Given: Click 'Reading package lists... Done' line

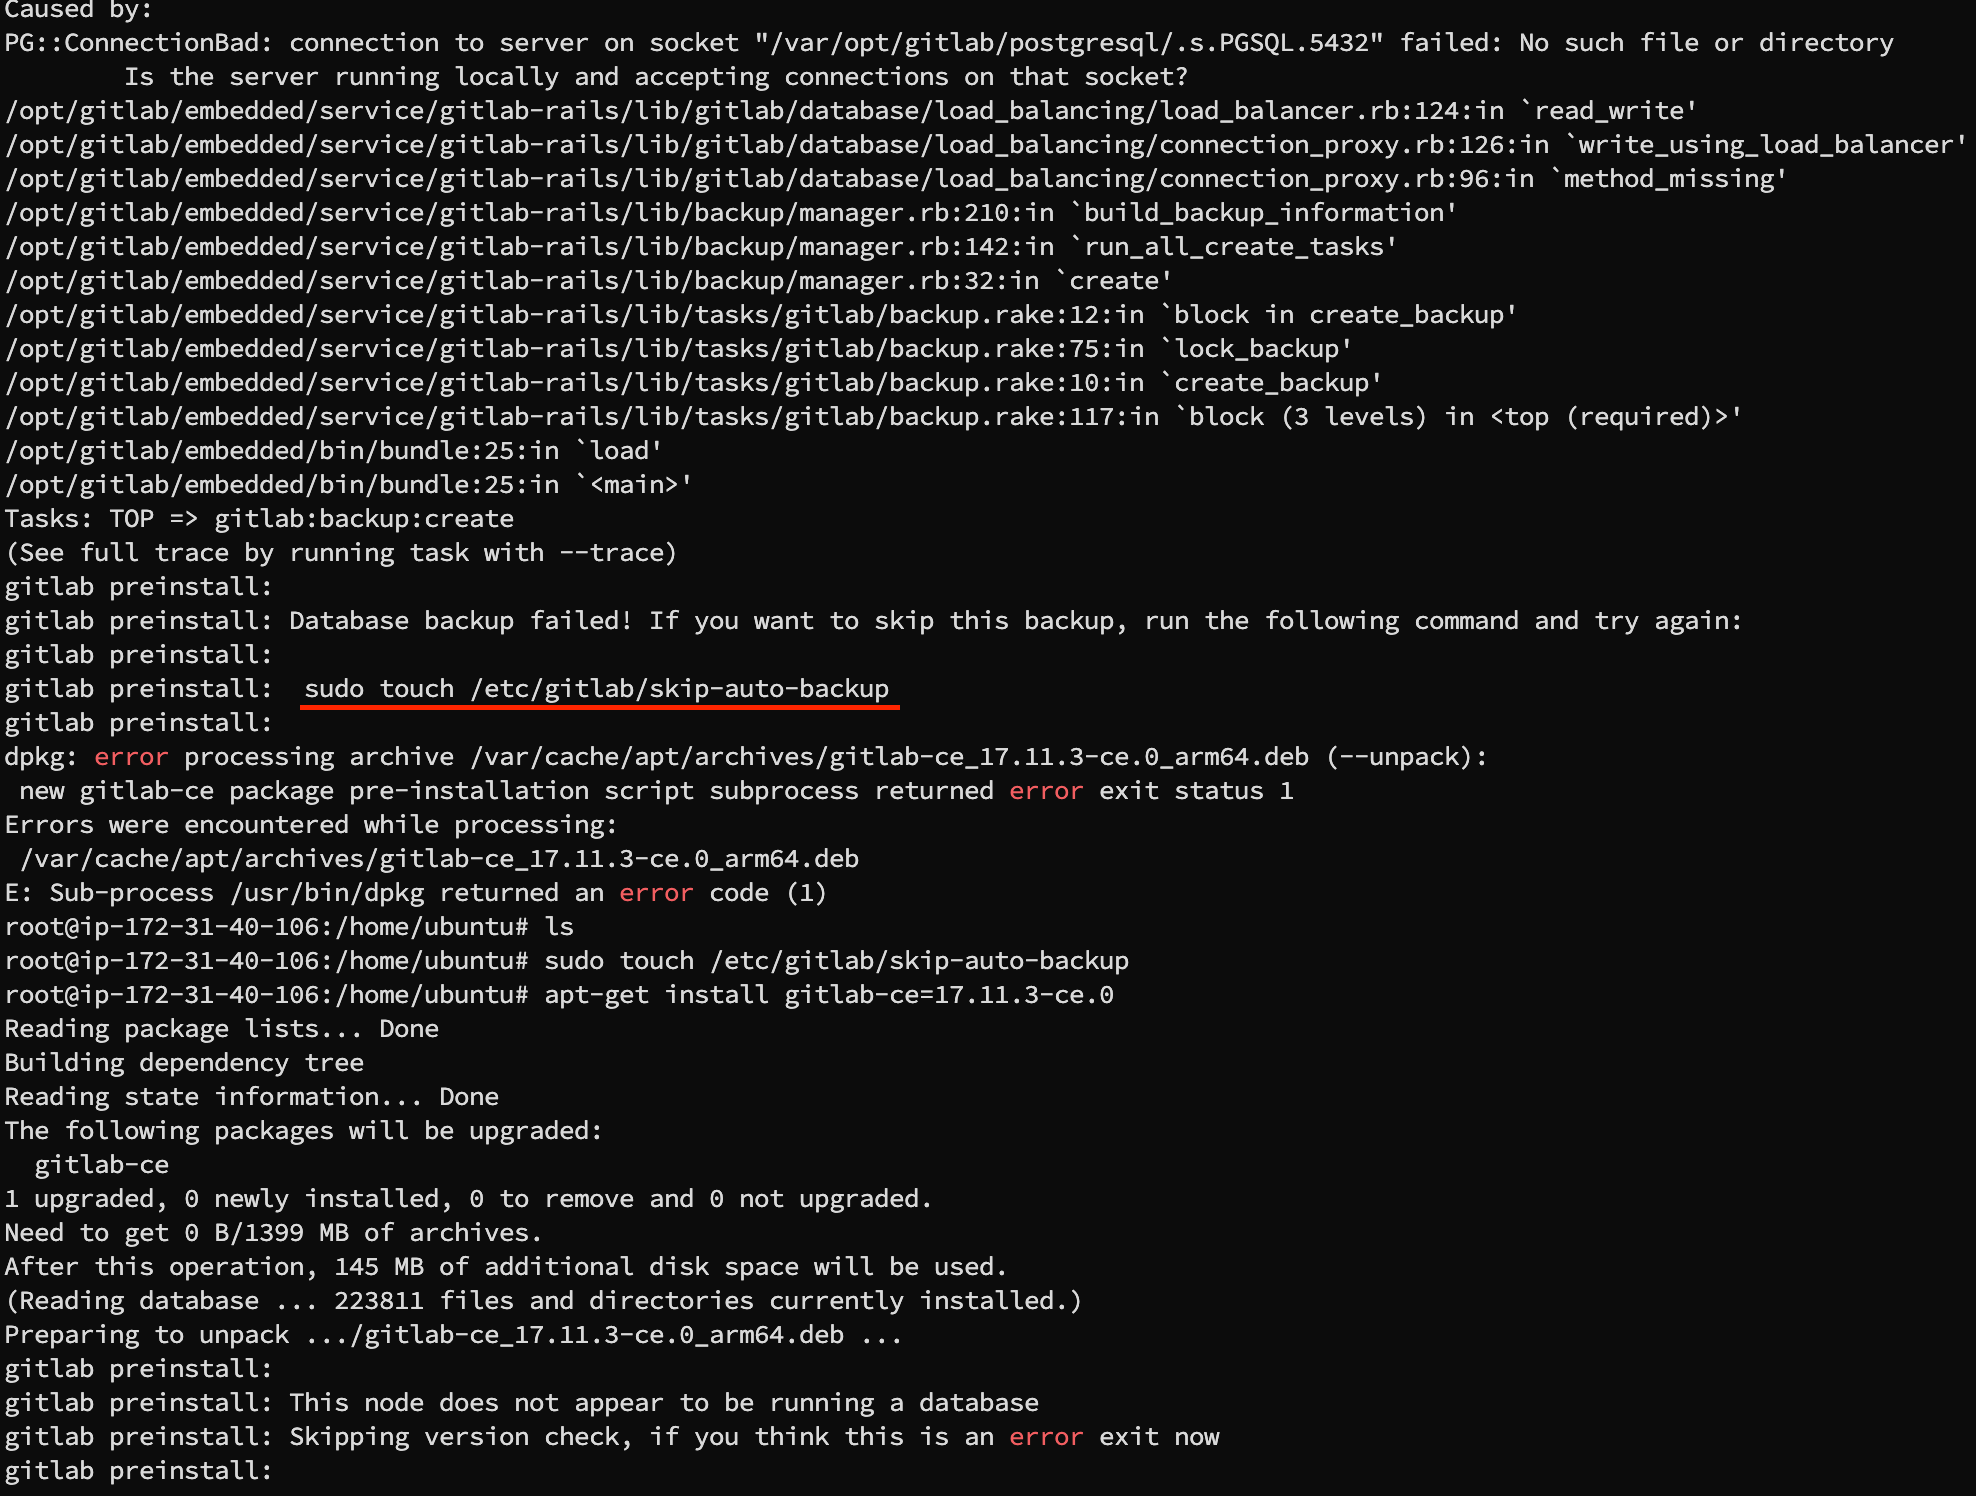Looking at the screenshot, I should [x=221, y=1029].
